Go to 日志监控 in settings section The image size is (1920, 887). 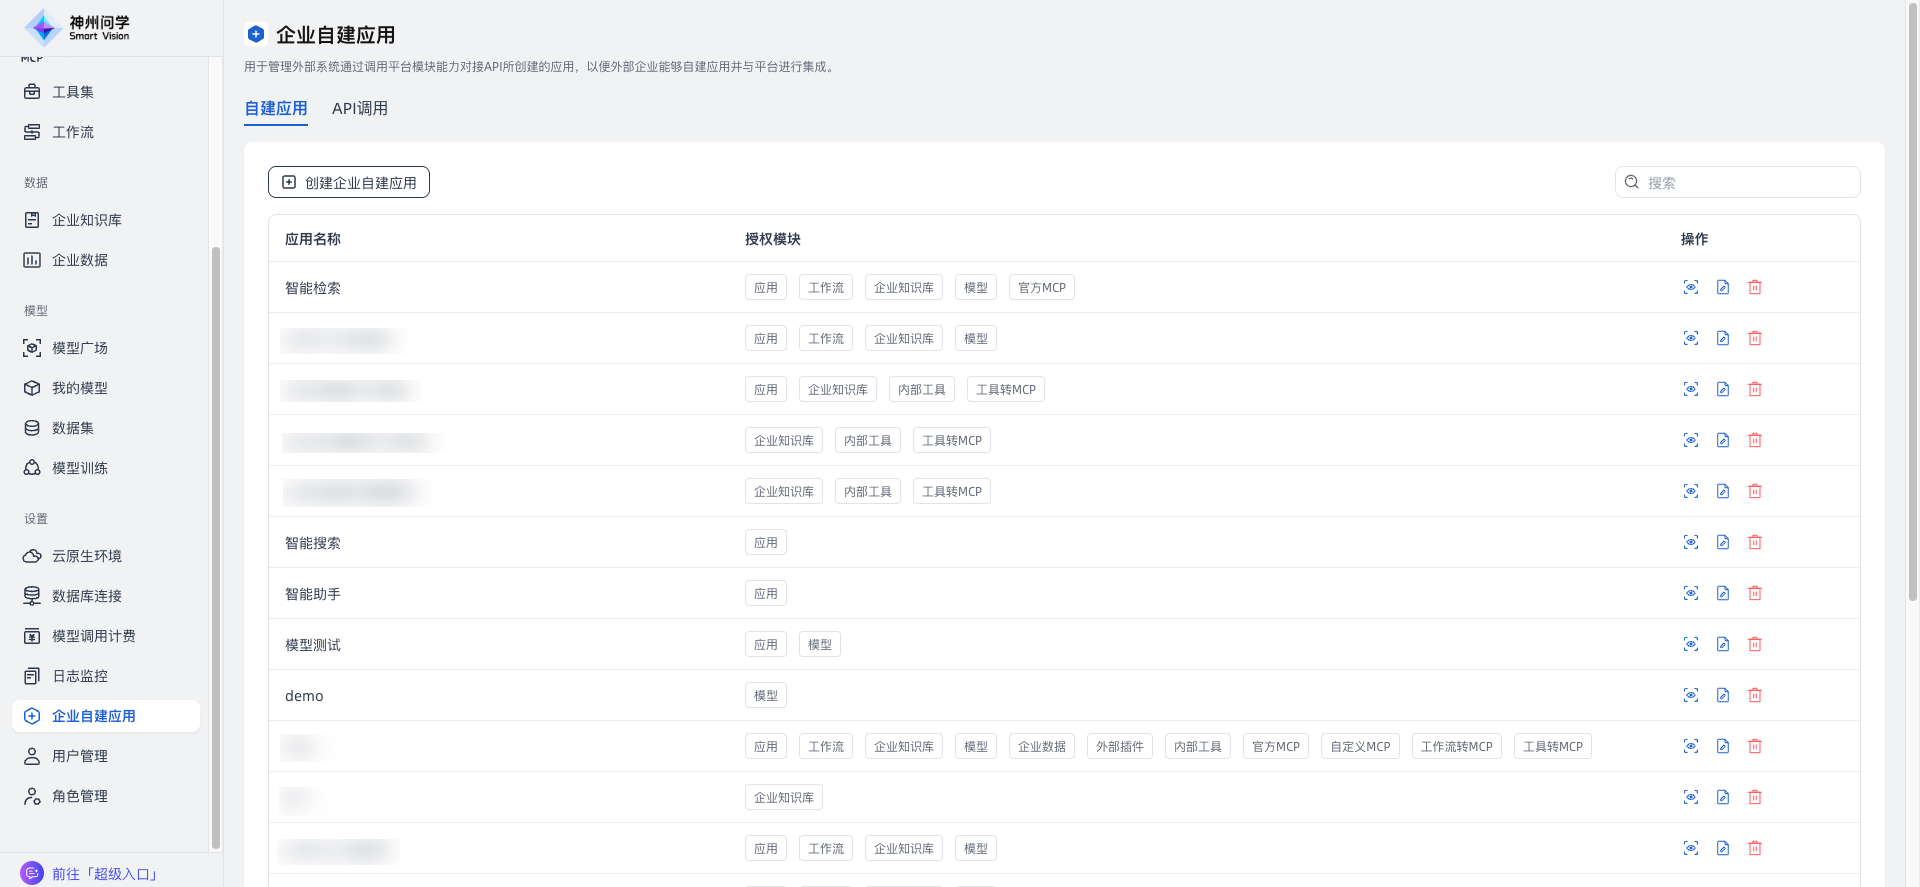[x=79, y=676]
